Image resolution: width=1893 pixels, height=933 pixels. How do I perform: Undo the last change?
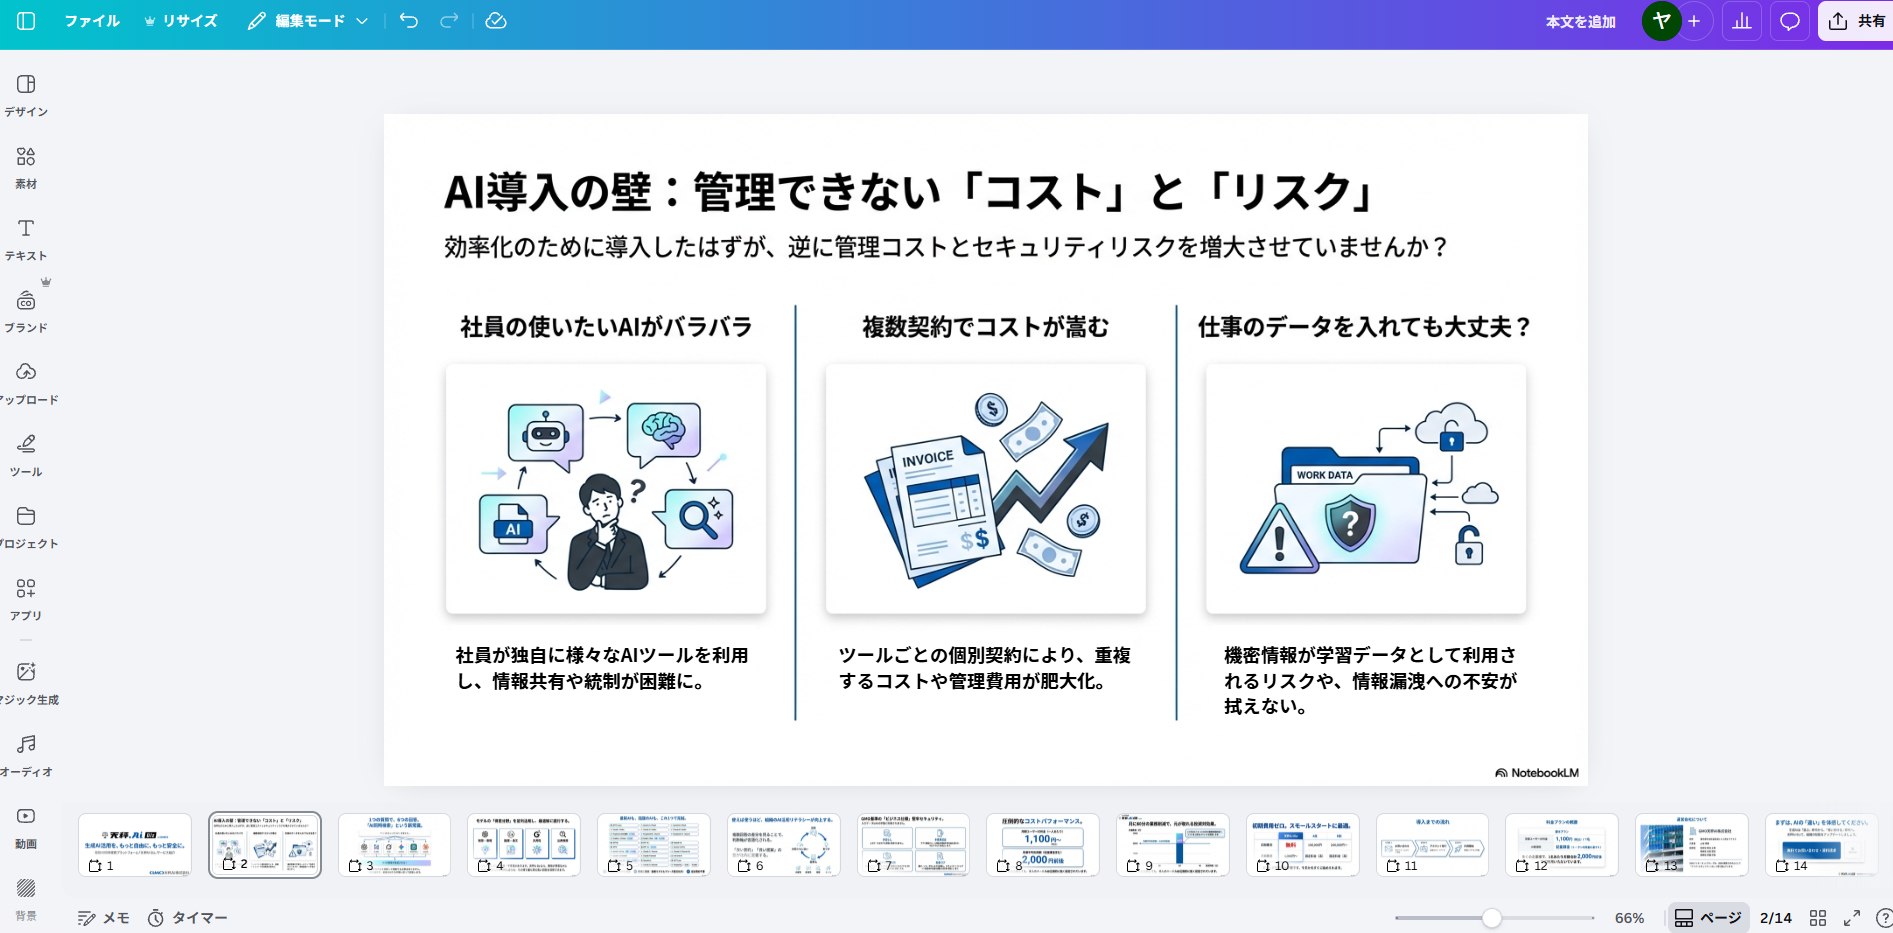tap(408, 20)
